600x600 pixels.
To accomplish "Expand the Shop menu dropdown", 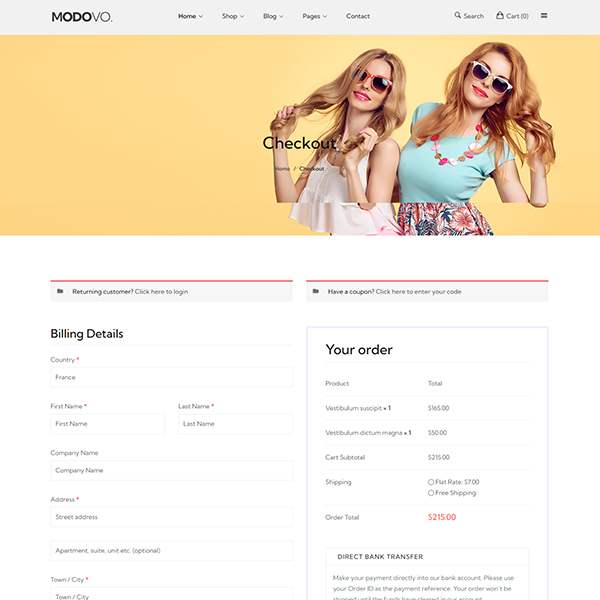I will 233,16.
